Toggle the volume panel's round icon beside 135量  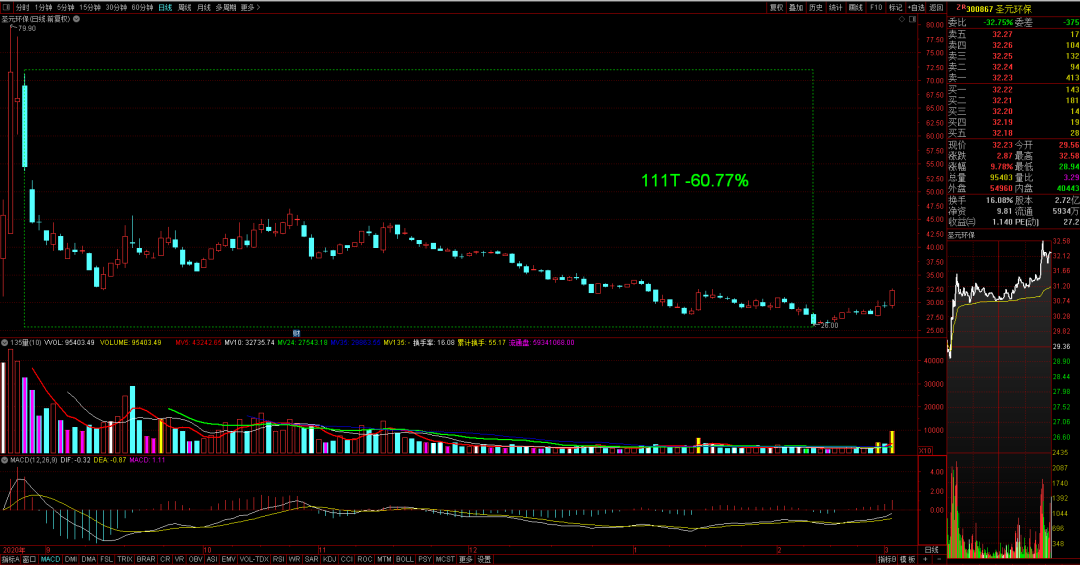click(x=5, y=342)
